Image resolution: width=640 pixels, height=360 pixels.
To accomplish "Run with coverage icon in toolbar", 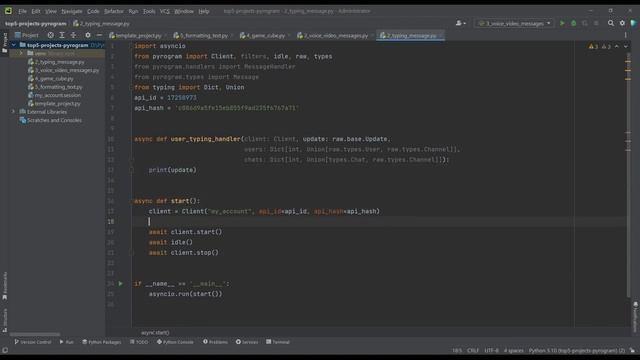I will pos(585,23).
